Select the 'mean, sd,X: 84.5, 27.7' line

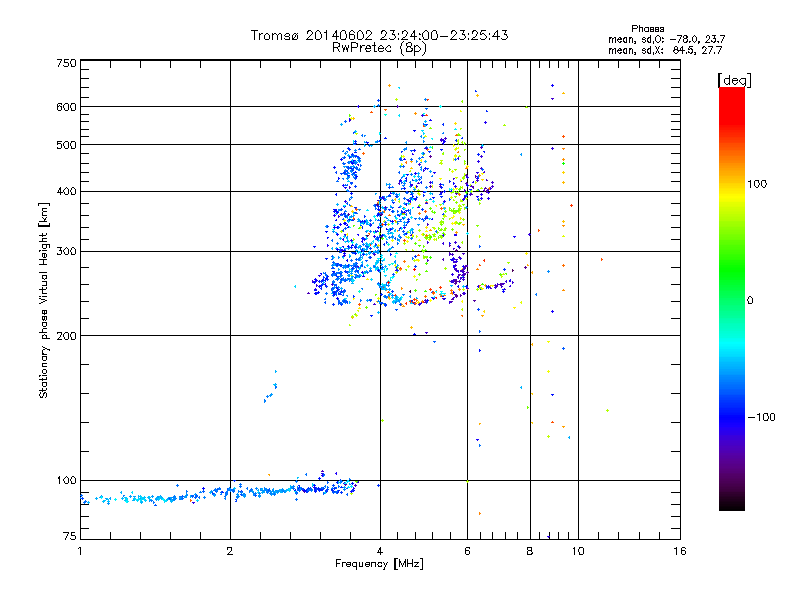[x=665, y=50]
